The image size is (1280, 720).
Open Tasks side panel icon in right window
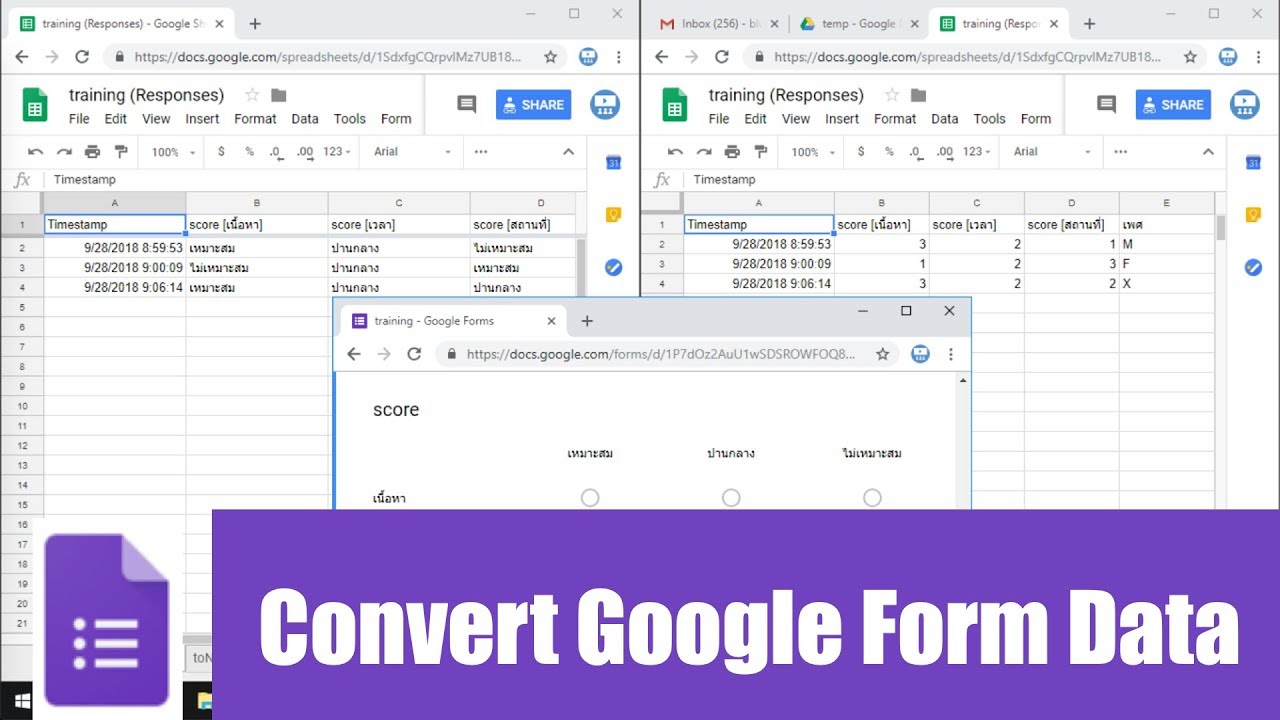tap(1253, 267)
